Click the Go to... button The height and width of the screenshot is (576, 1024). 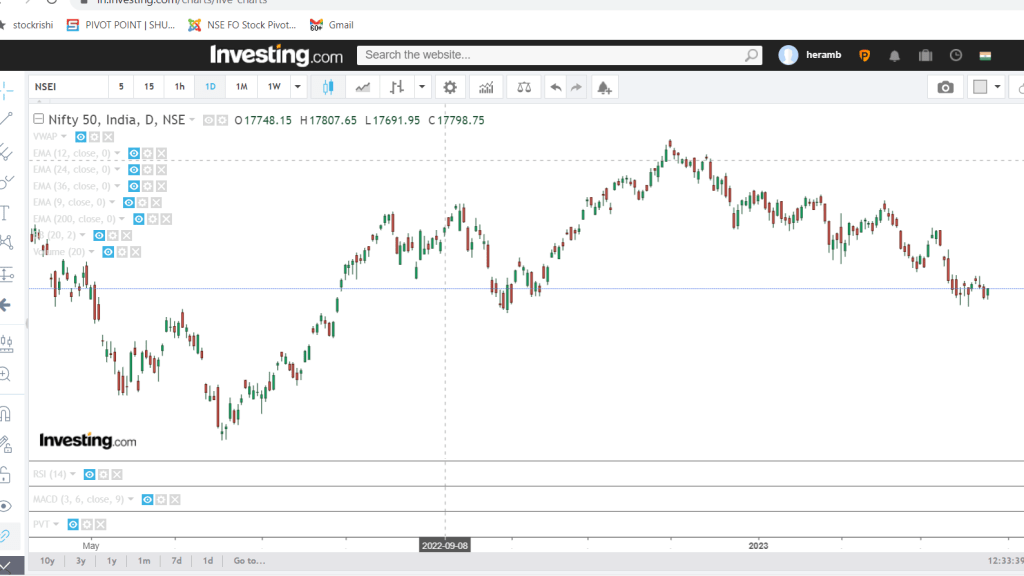pos(249,561)
